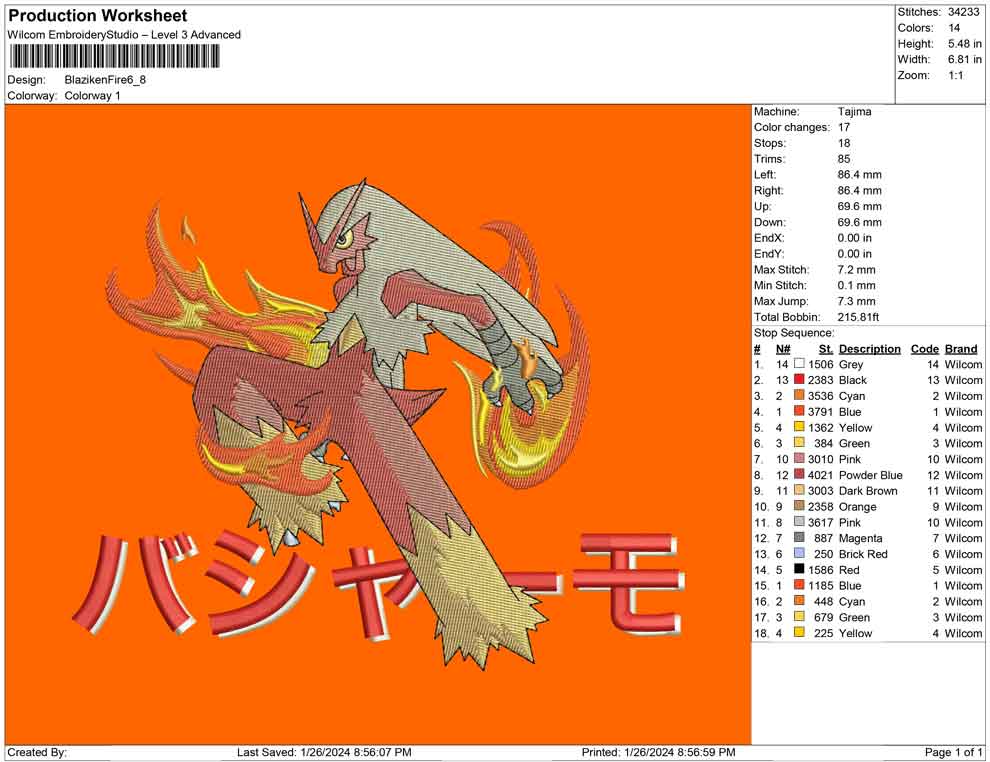Click the Trims value 85
The width and height of the screenshot is (990, 762).
[844, 158]
